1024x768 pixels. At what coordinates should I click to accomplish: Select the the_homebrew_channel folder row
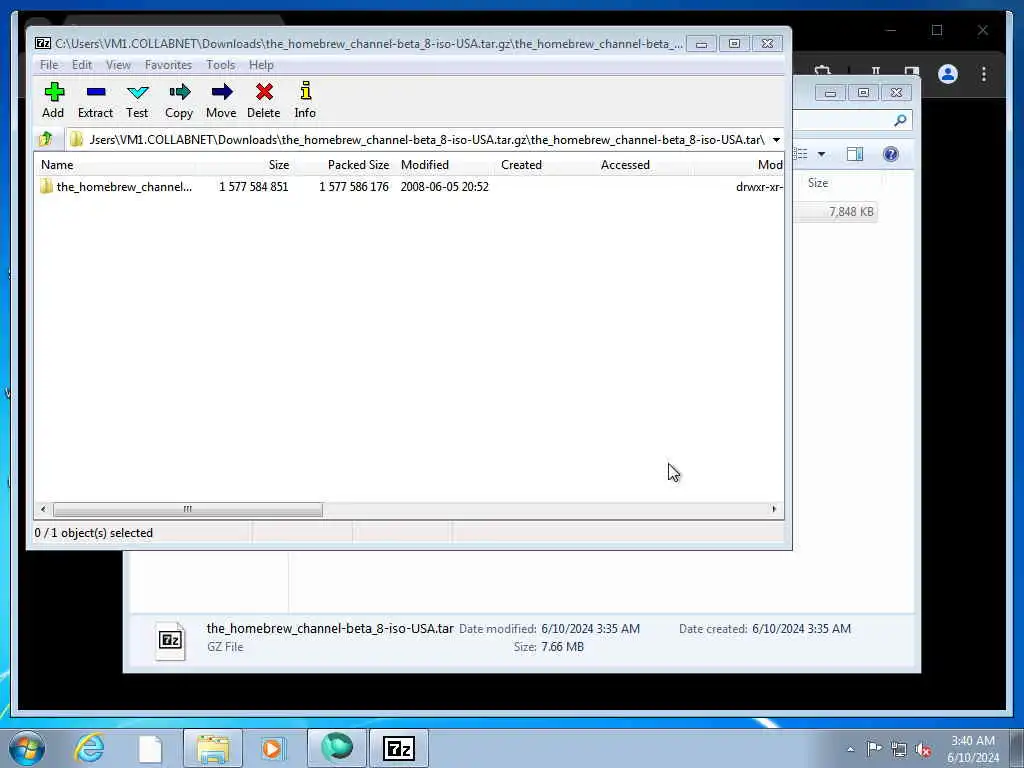pos(409,187)
